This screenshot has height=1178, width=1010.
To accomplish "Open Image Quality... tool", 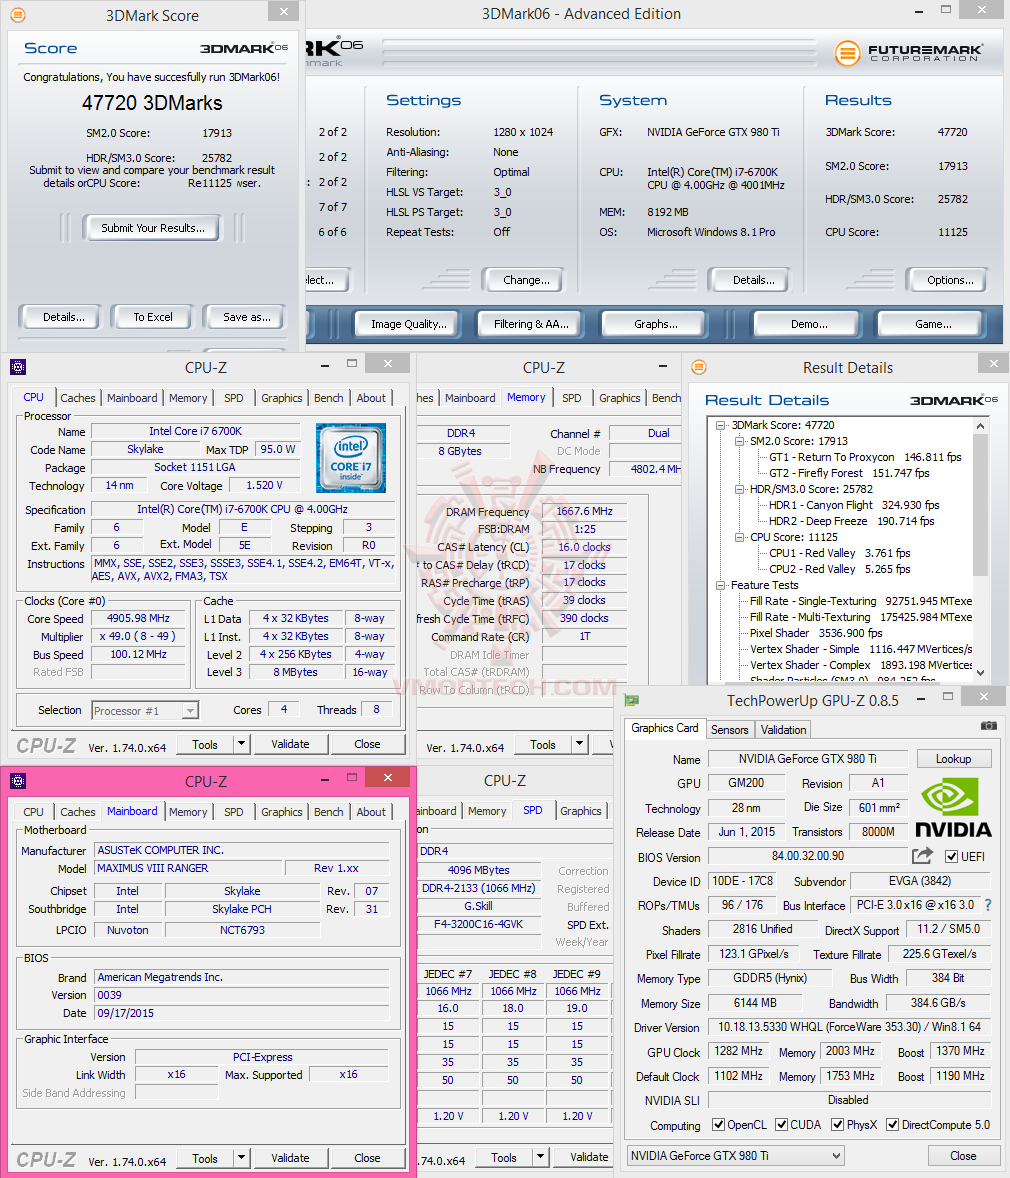I will coord(409,324).
